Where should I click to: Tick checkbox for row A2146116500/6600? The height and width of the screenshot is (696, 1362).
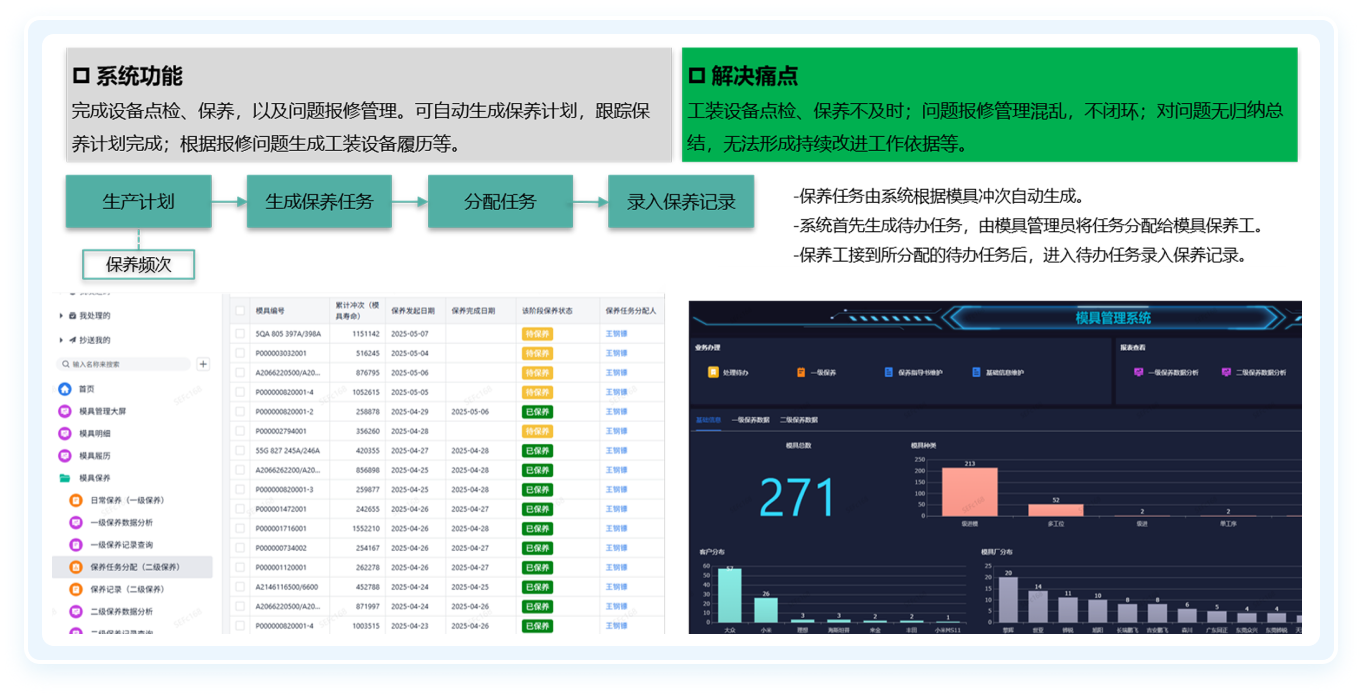tap(240, 587)
